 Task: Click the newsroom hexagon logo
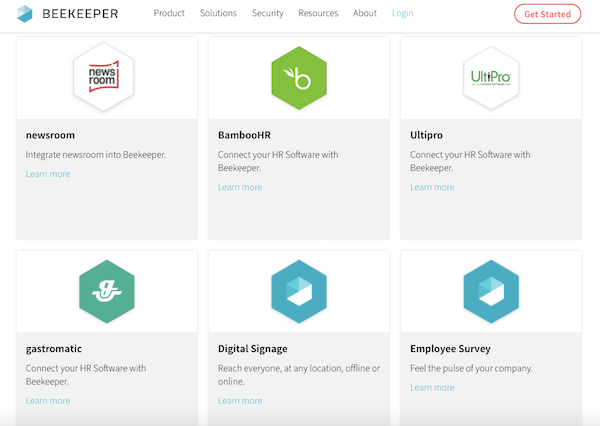pyautogui.click(x=104, y=77)
